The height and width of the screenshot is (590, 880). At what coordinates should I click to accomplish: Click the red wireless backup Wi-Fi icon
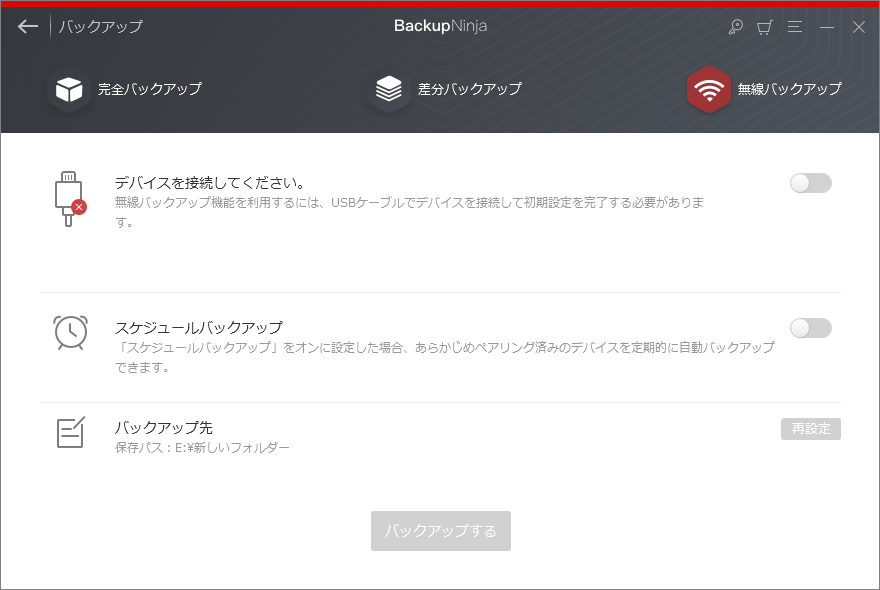click(x=709, y=89)
